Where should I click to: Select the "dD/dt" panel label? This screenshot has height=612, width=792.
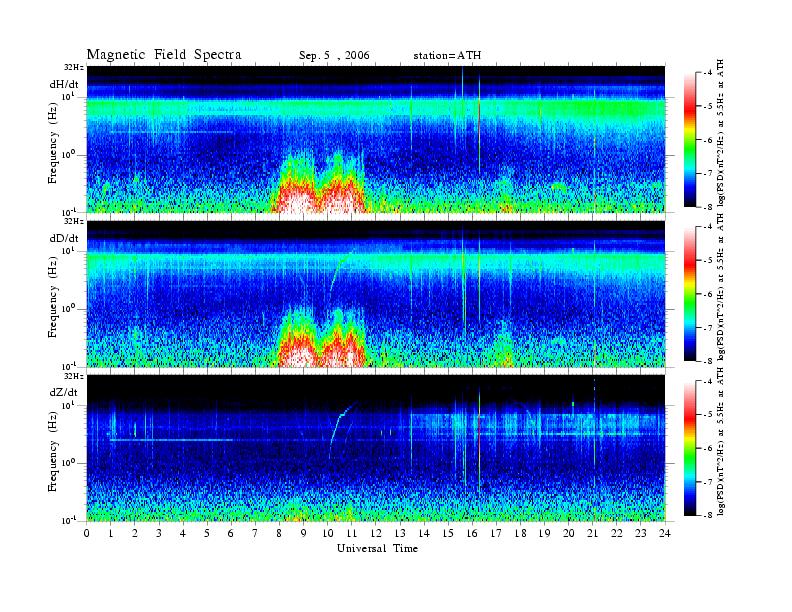click(x=64, y=238)
